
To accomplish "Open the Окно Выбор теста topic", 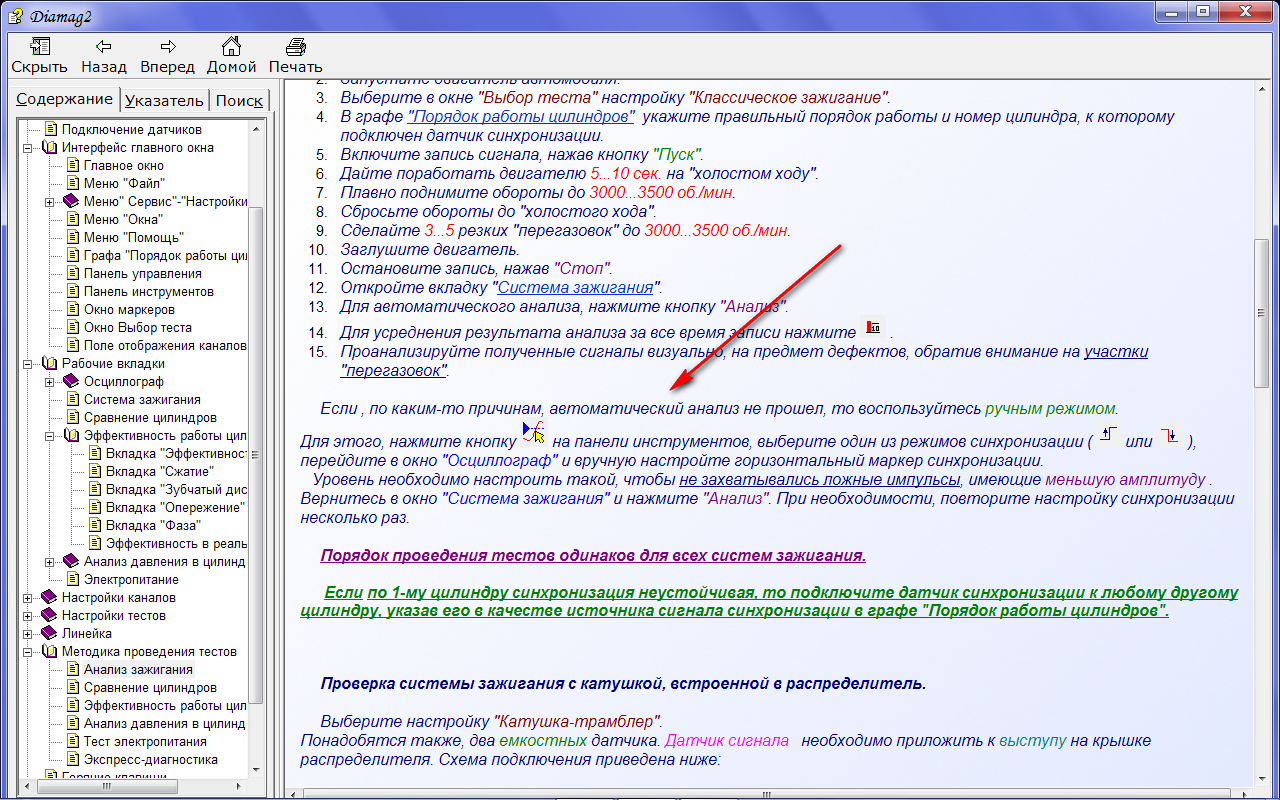I will [138, 328].
